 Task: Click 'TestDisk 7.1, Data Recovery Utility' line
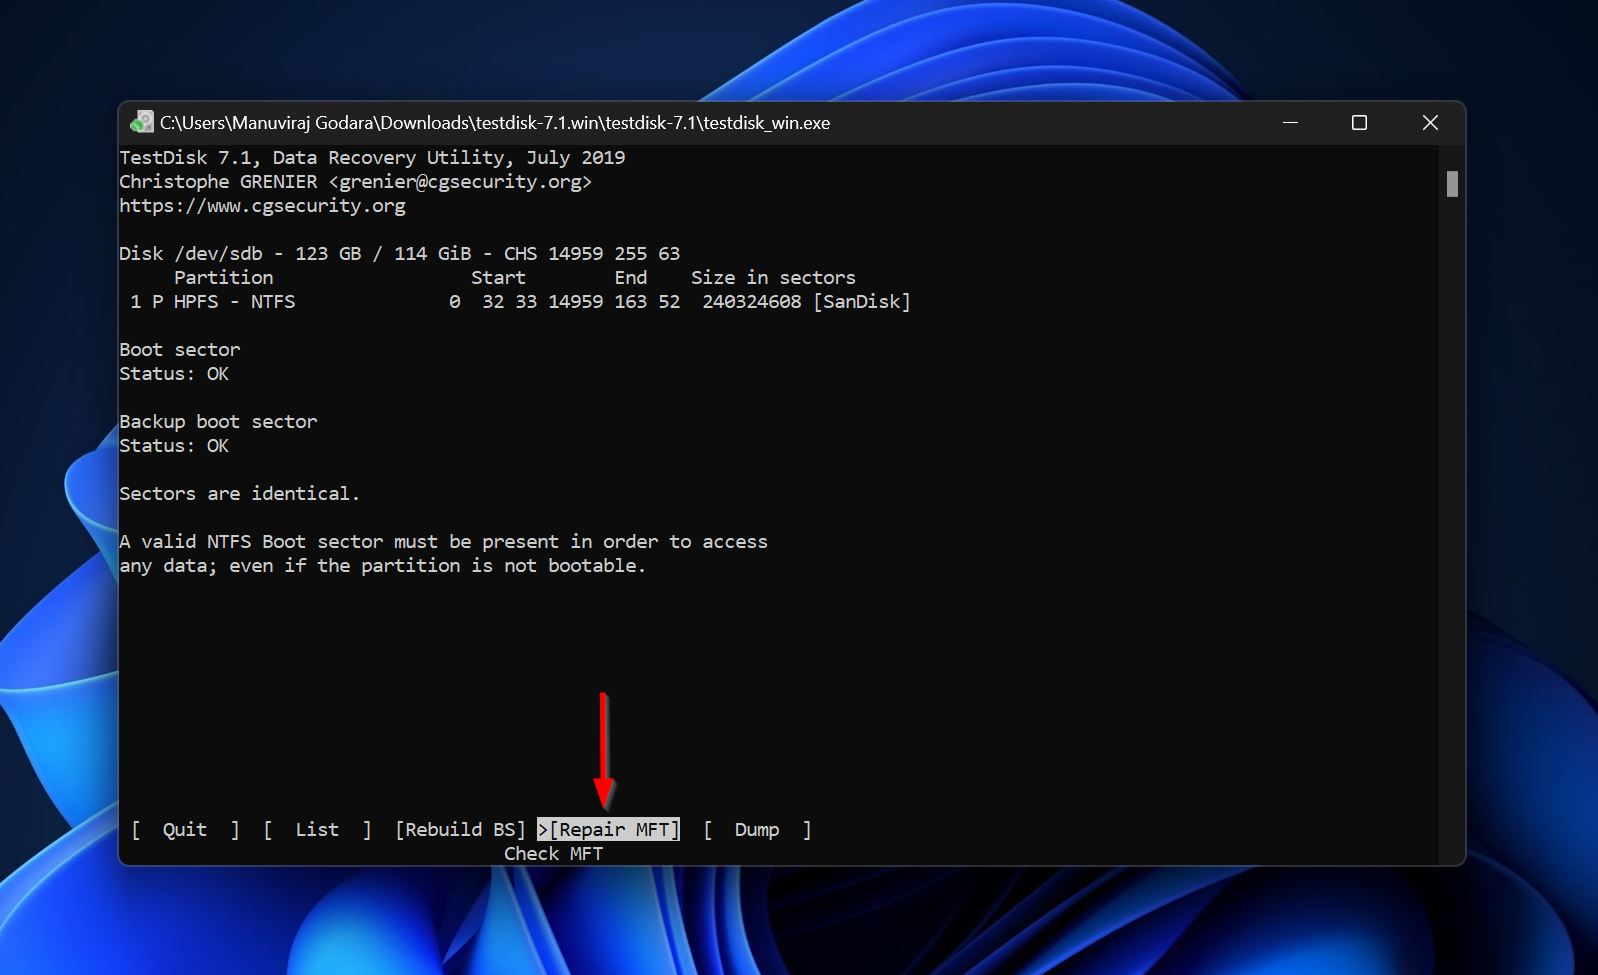[x=372, y=158]
